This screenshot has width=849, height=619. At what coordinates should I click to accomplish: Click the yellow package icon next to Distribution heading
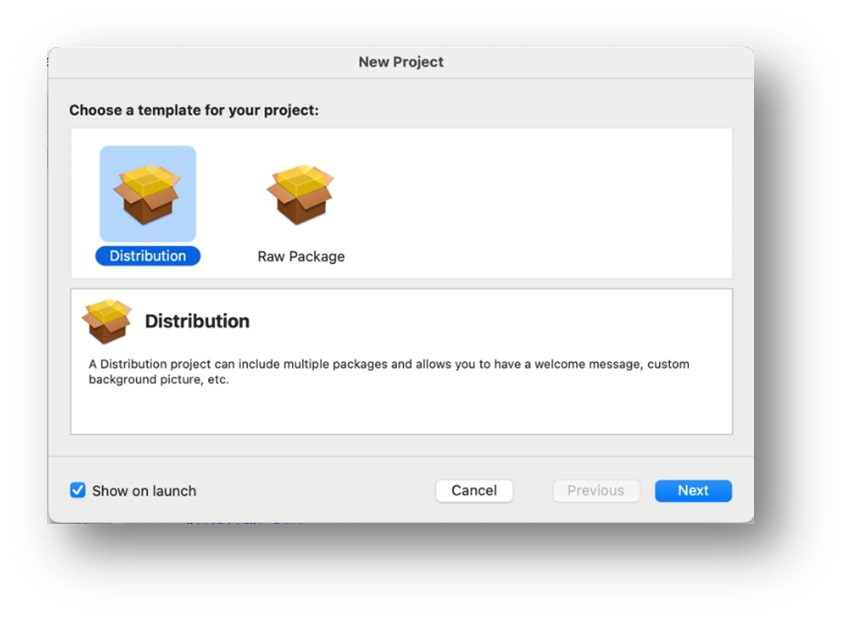(x=107, y=318)
